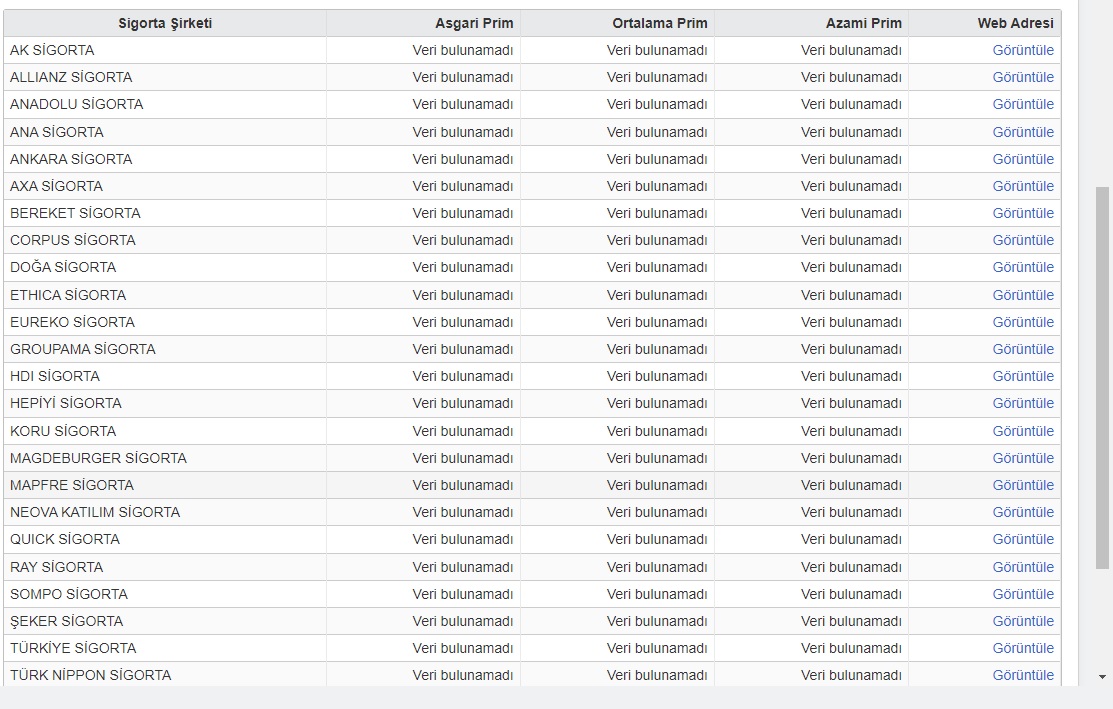
Task: Select the AK SİGORTA company name
Action: click(x=52, y=50)
